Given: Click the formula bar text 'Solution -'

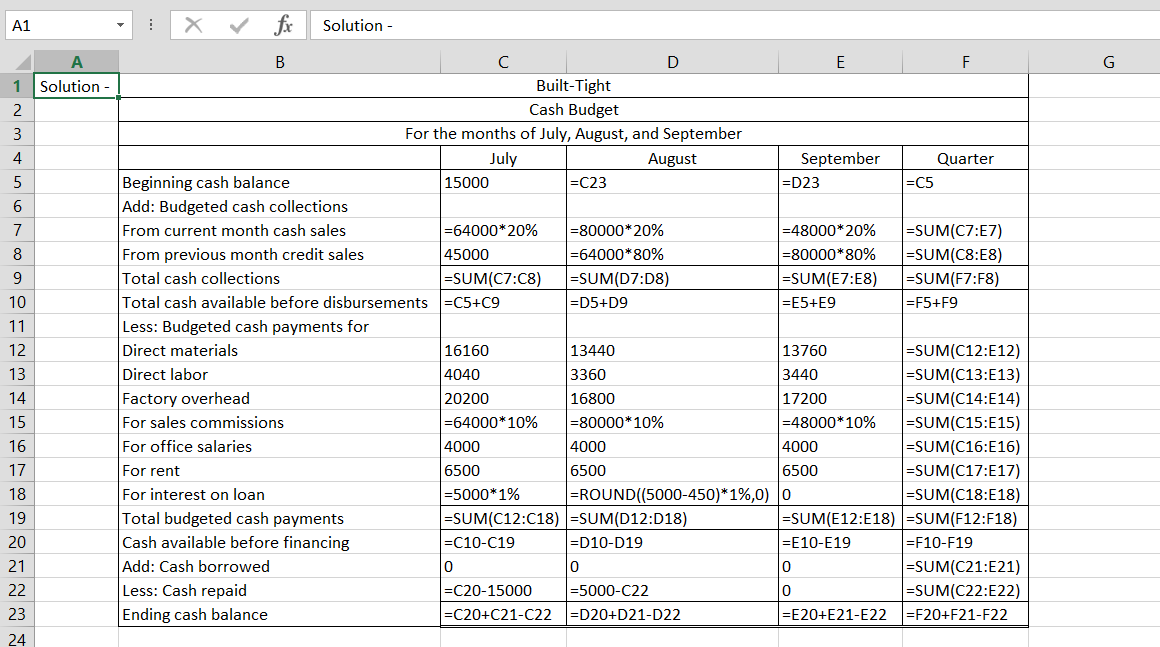Looking at the screenshot, I should (x=357, y=25).
